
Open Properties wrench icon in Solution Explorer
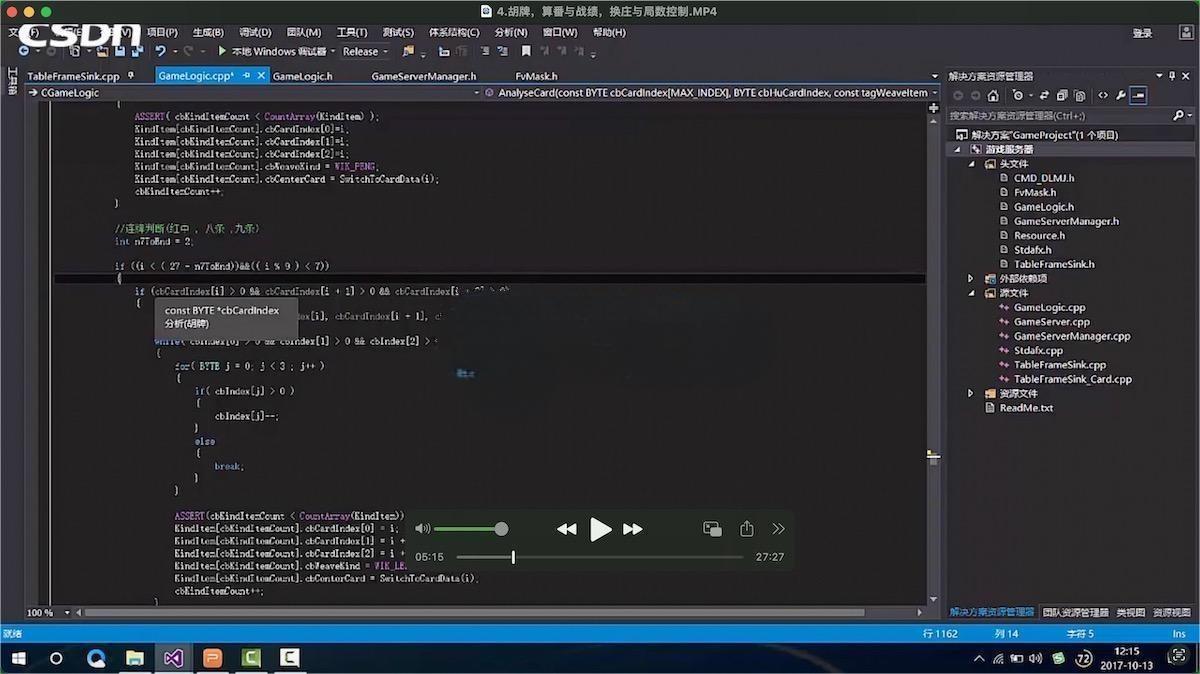tap(1121, 96)
